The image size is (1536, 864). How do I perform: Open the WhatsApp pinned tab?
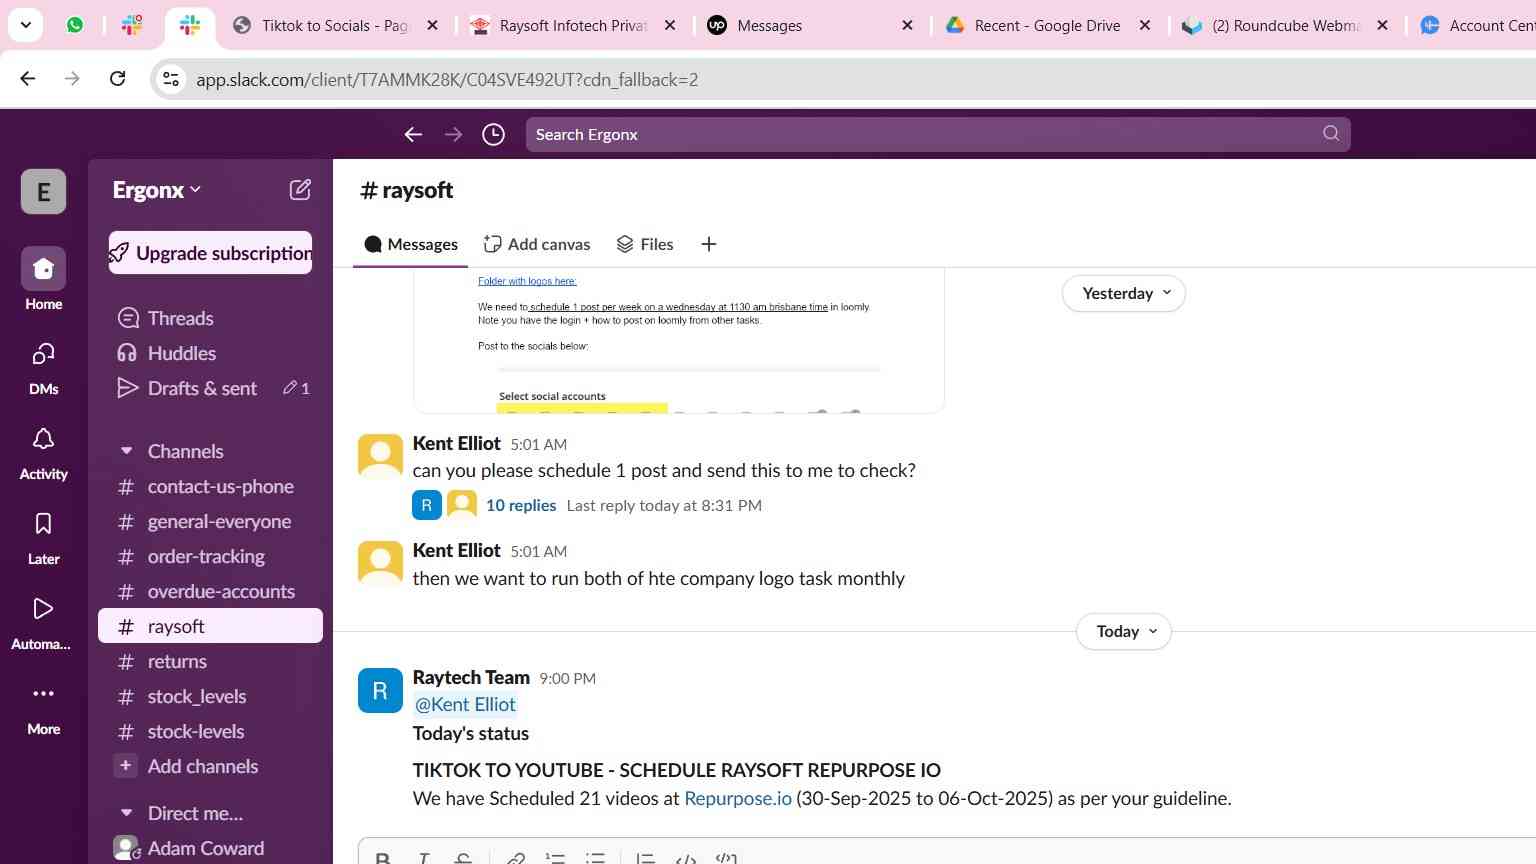tap(75, 25)
